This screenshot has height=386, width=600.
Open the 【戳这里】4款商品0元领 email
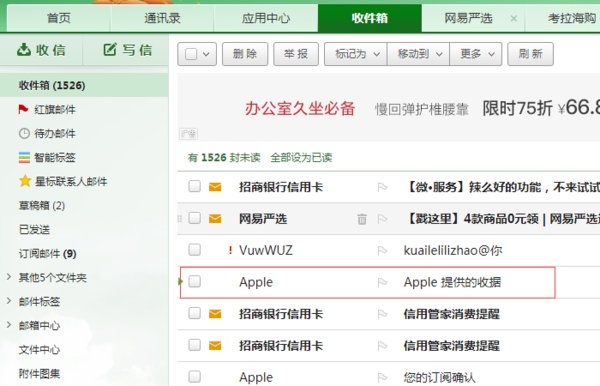point(502,219)
